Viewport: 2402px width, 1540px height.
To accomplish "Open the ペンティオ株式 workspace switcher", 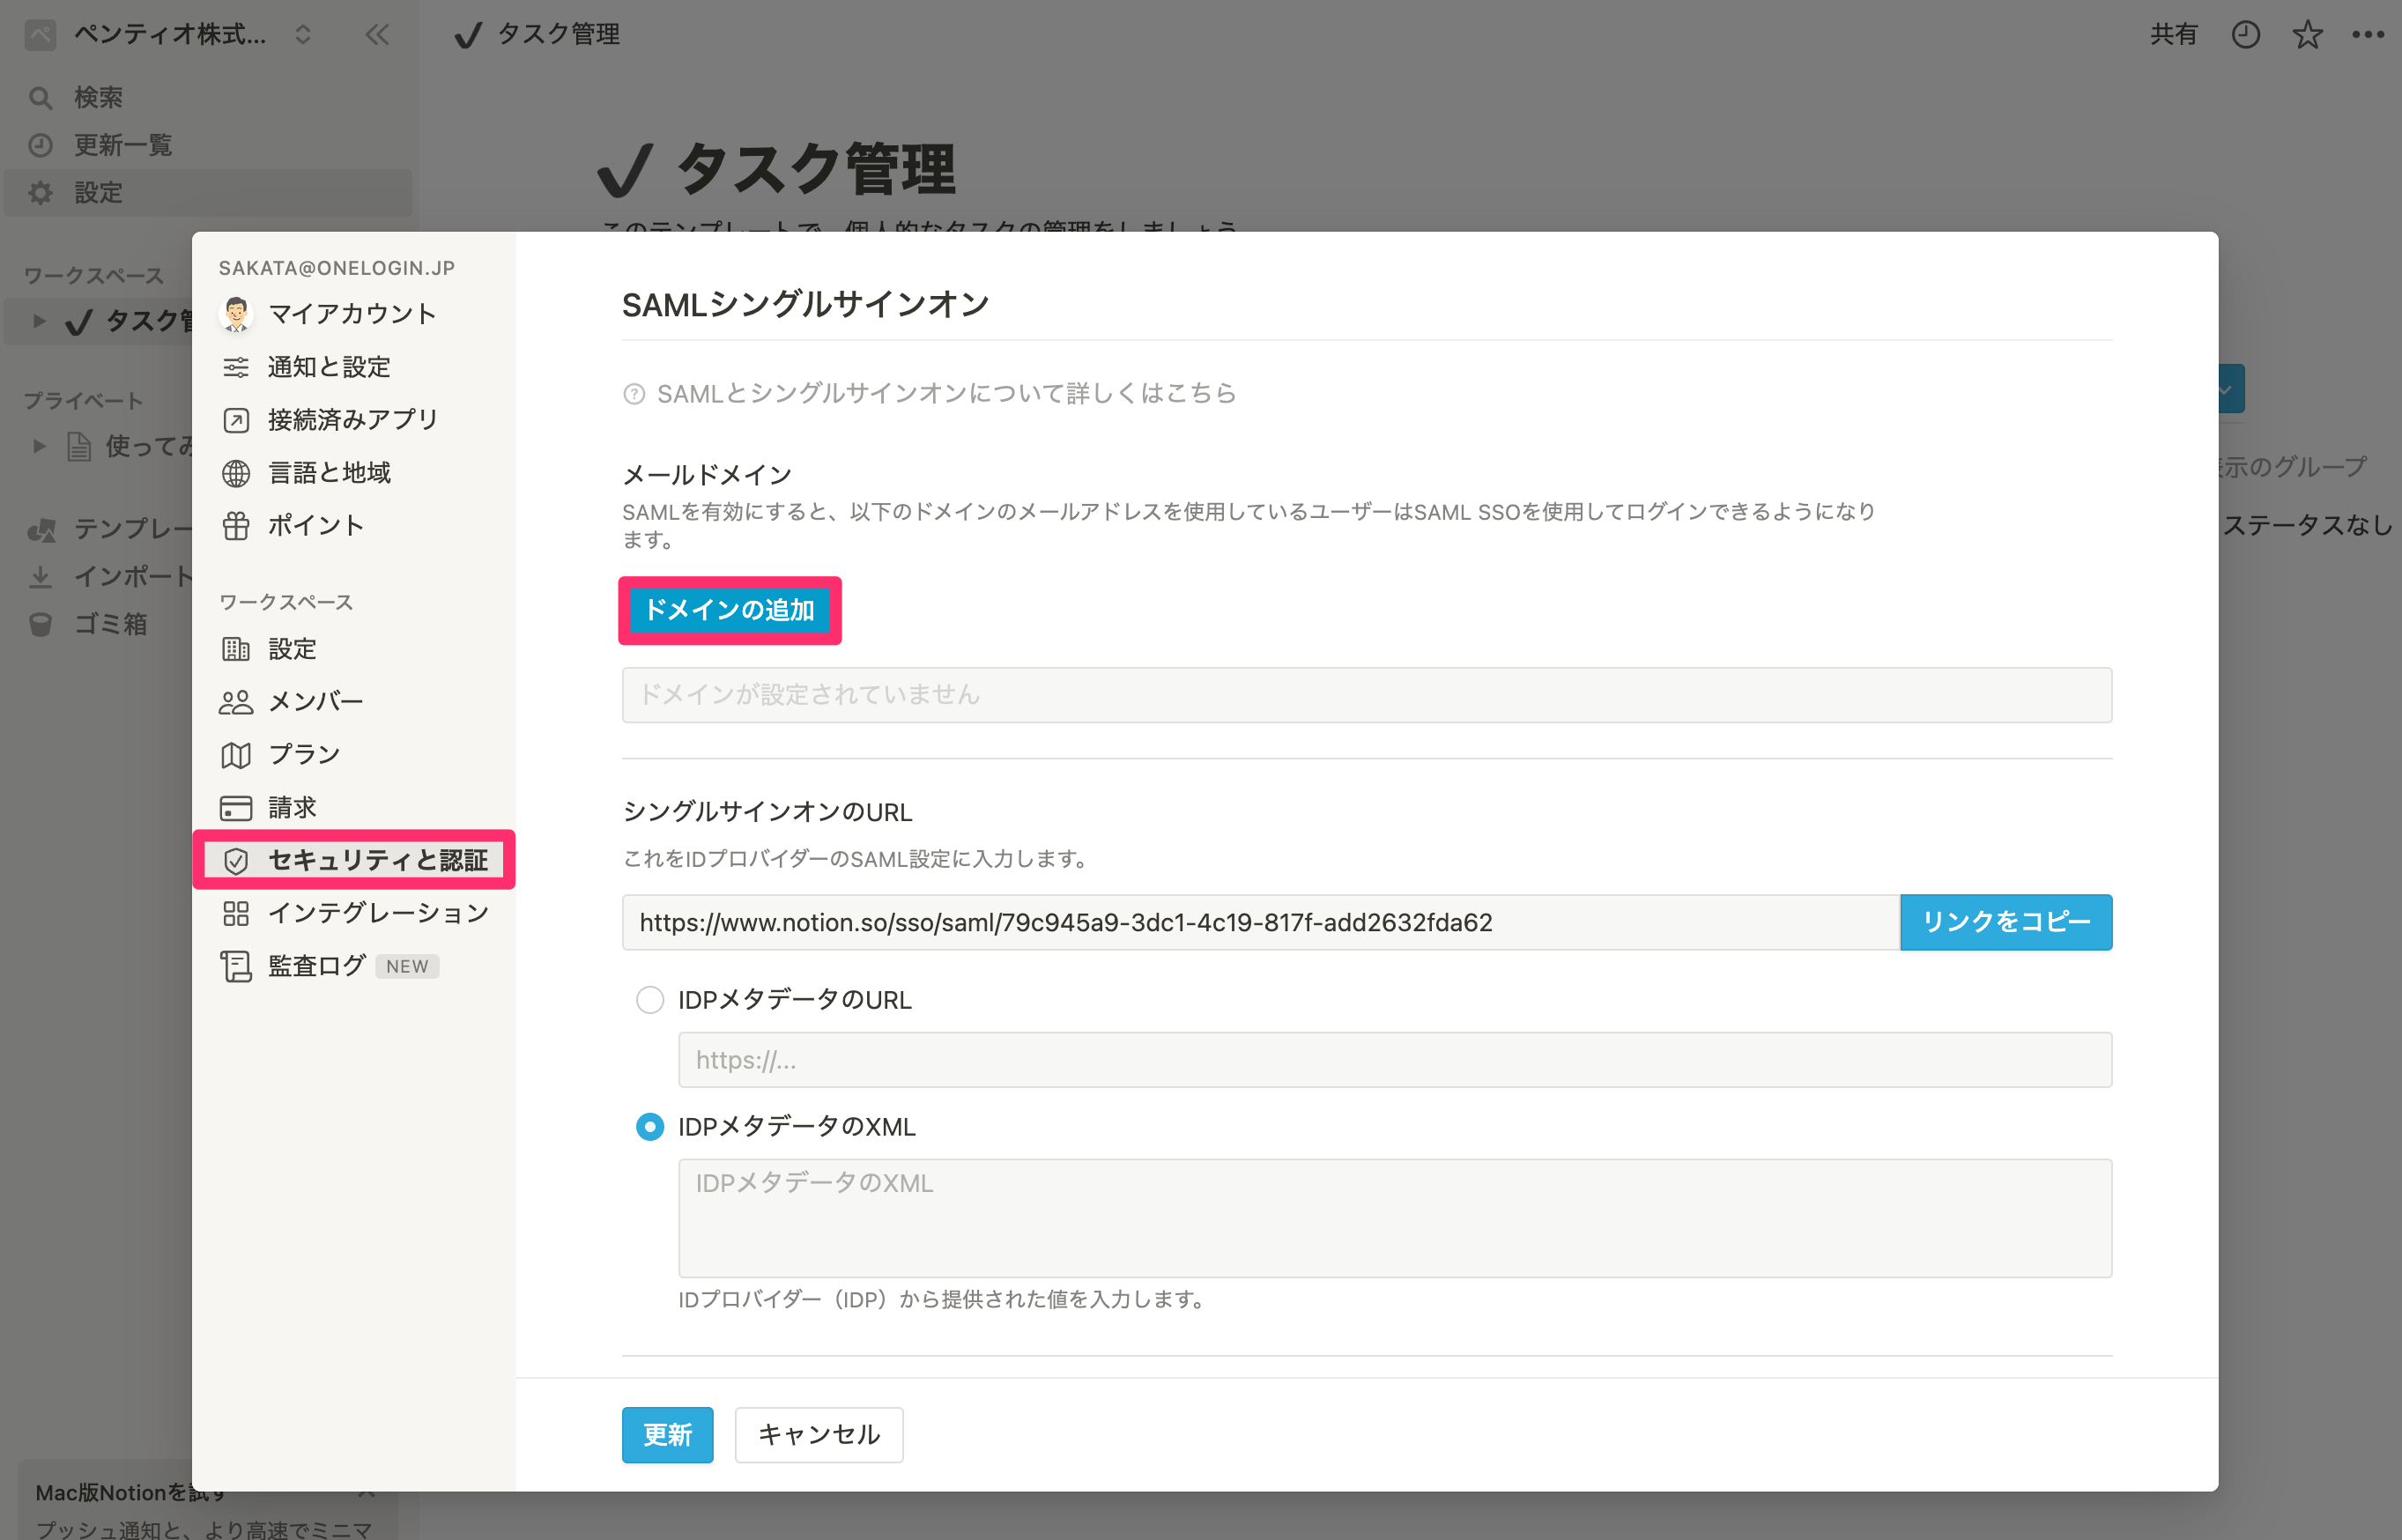I will click(x=170, y=35).
